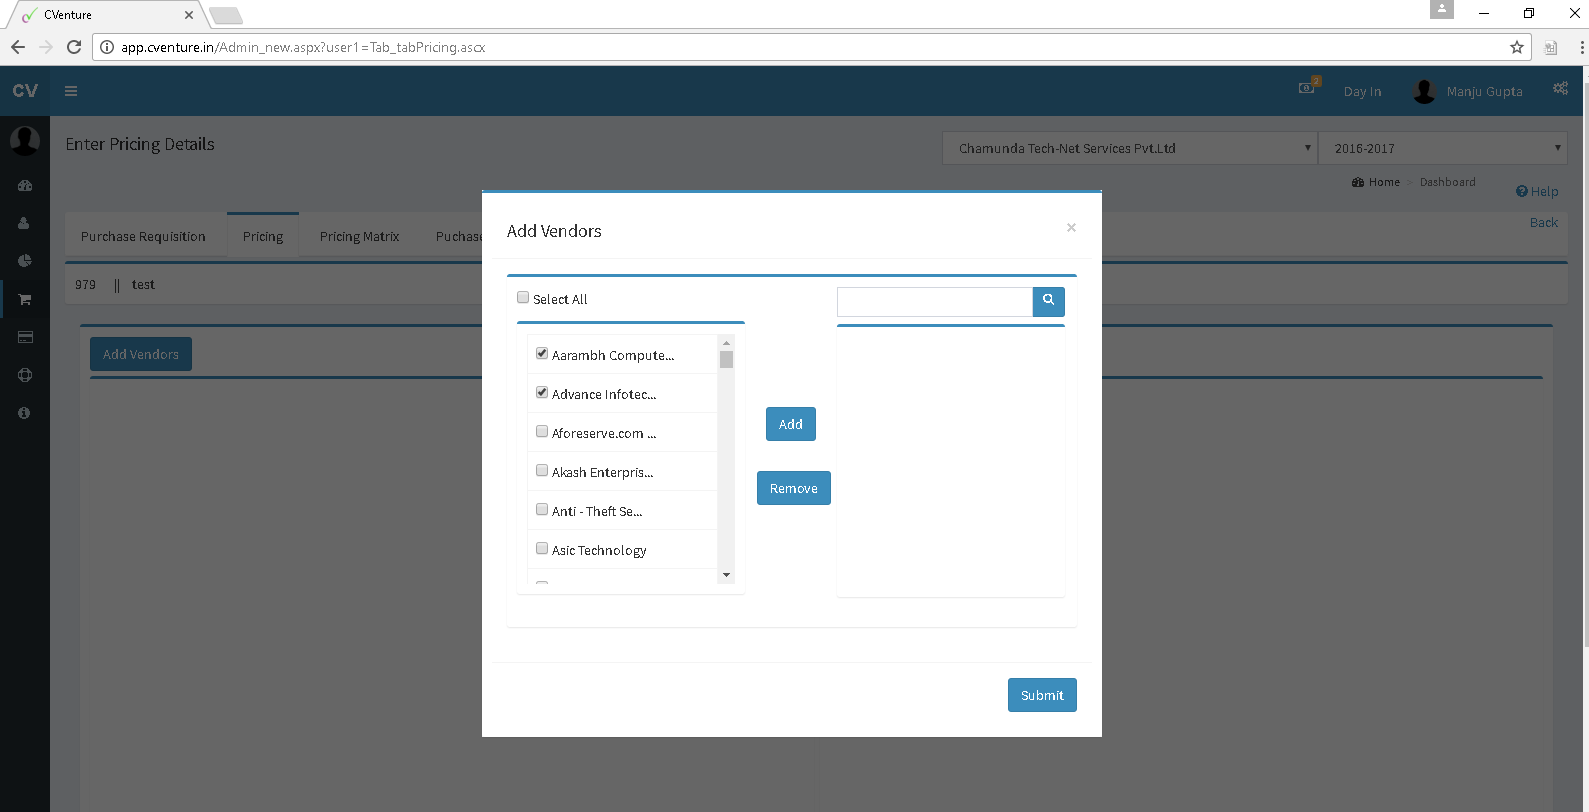Viewport: 1589px width, 812px height.
Task: Click the shopping cart sidebar icon
Action: (x=25, y=299)
